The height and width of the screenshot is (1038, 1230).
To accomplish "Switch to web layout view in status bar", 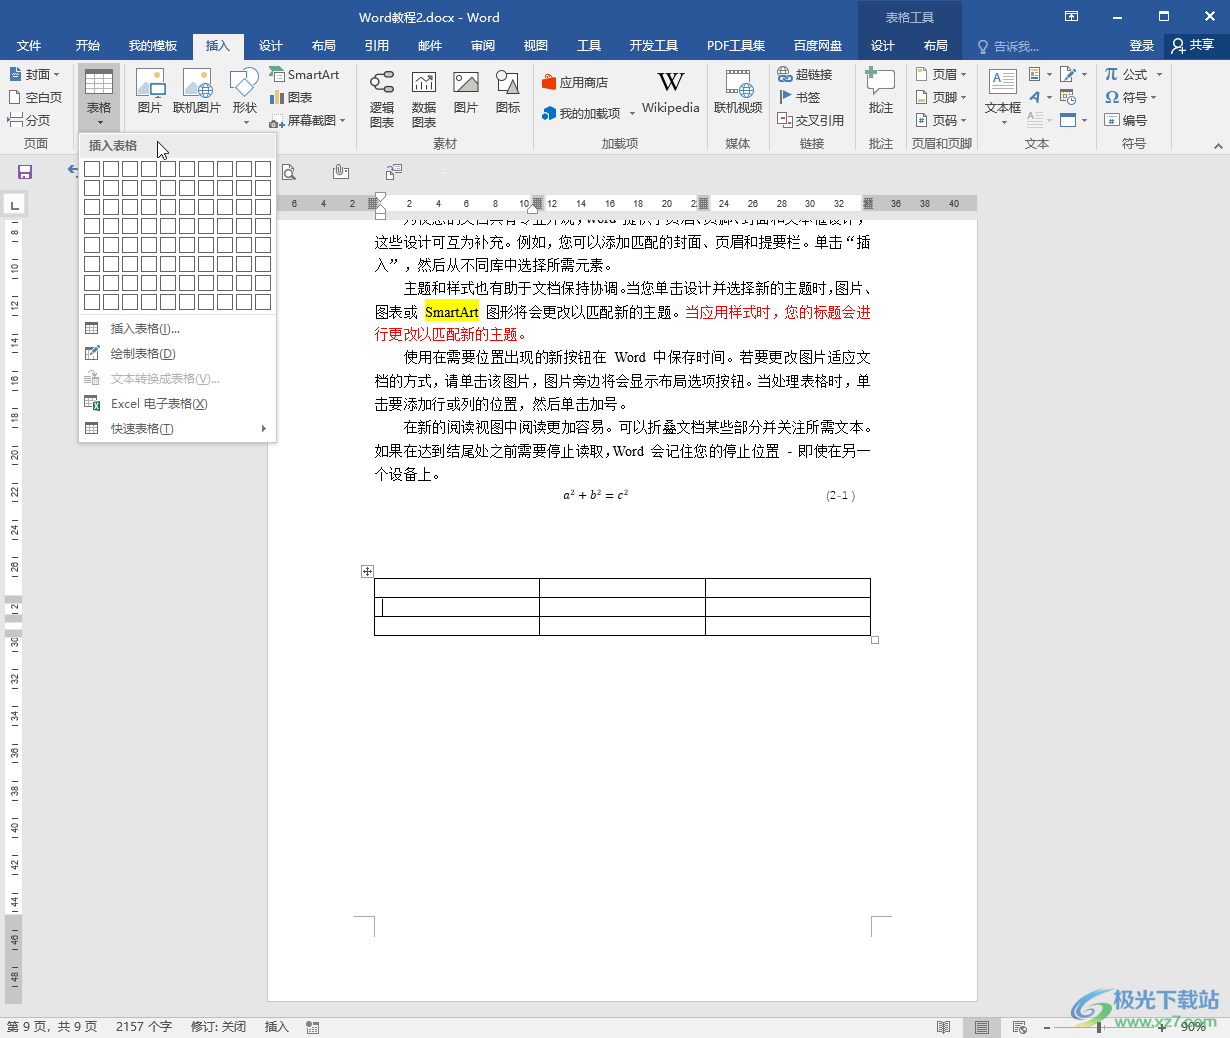I will (1019, 1027).
